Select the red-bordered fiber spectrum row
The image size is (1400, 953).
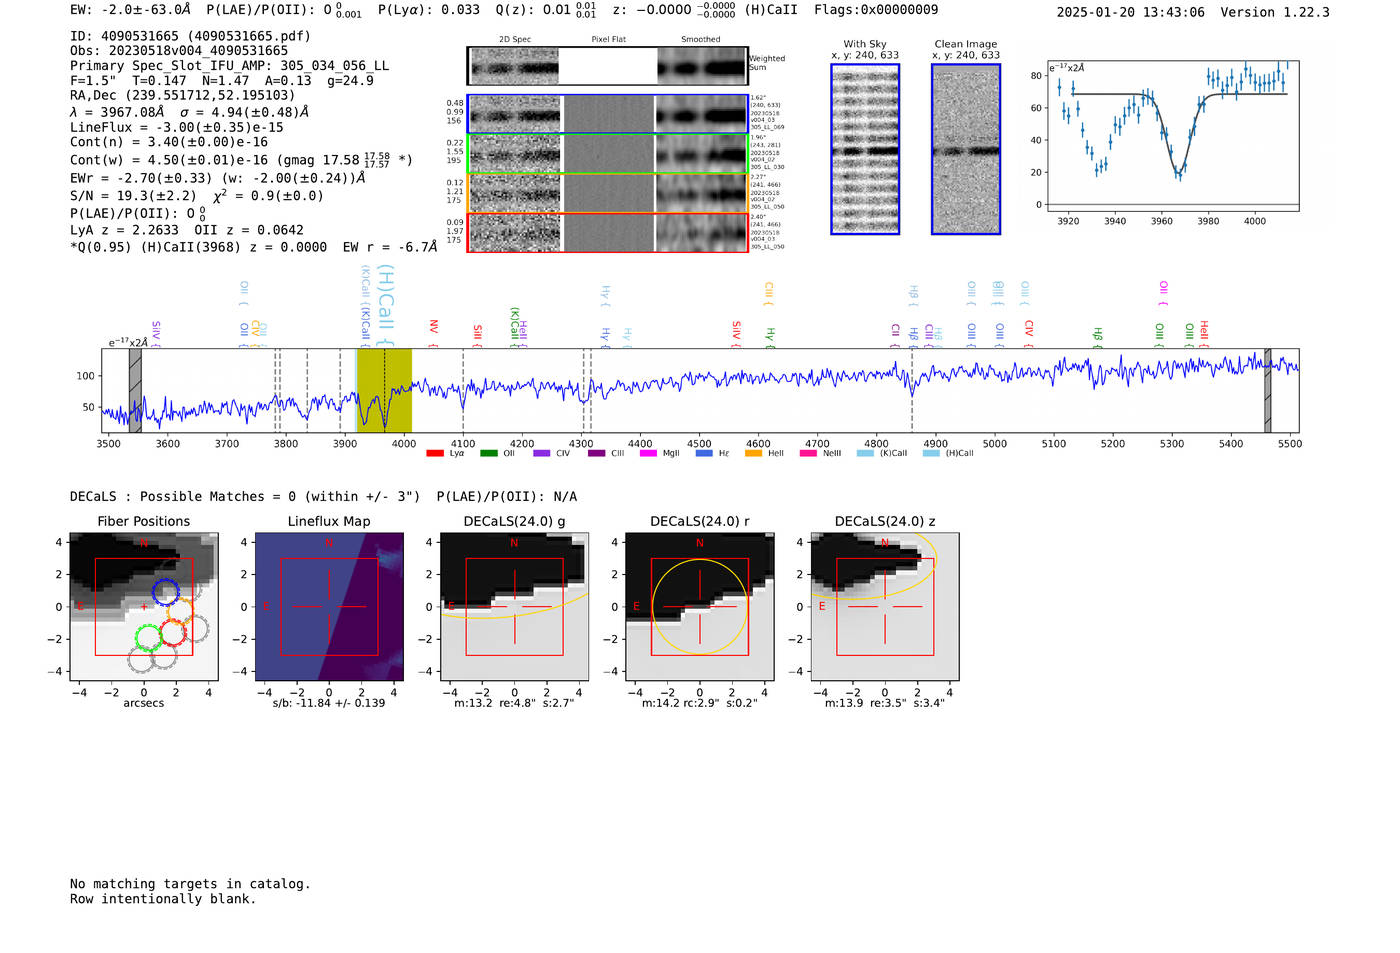607,232
